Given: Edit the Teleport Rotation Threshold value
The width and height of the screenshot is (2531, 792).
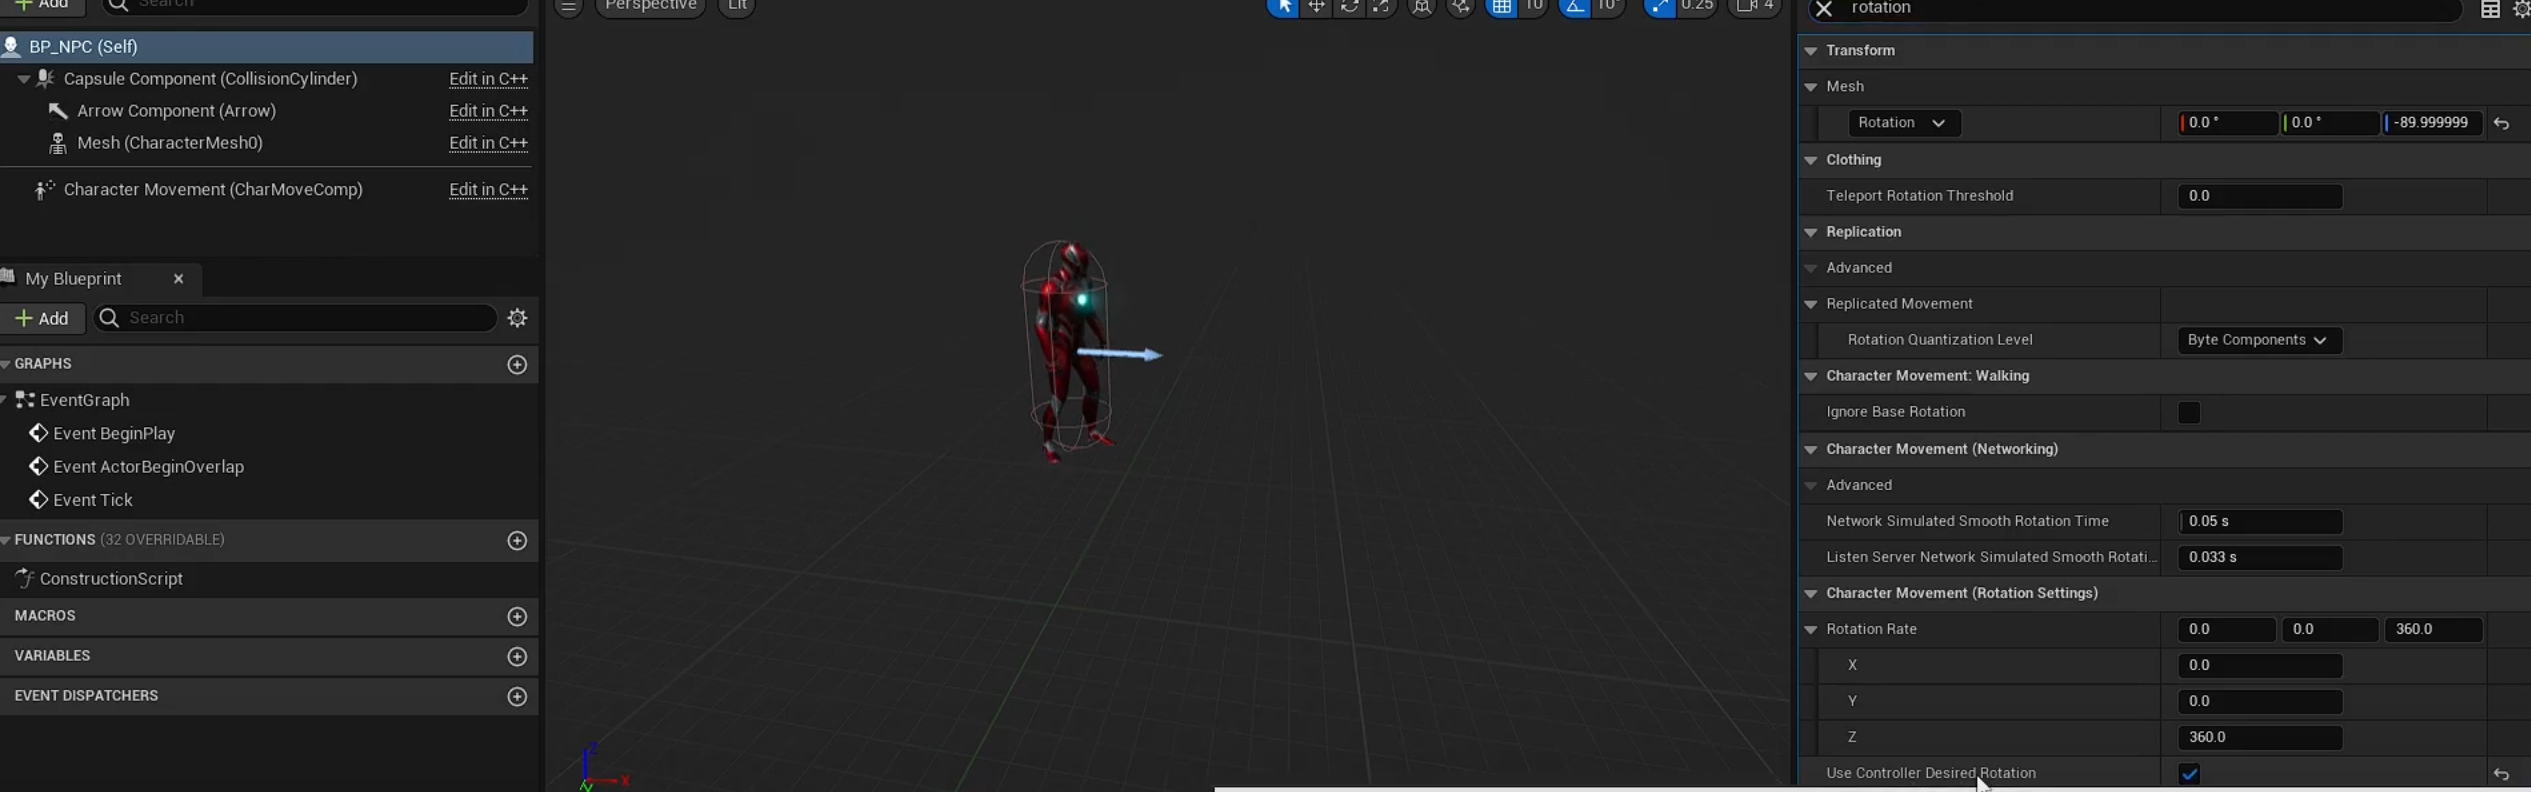Looking at the screenshot, I should pos(2259,196).
